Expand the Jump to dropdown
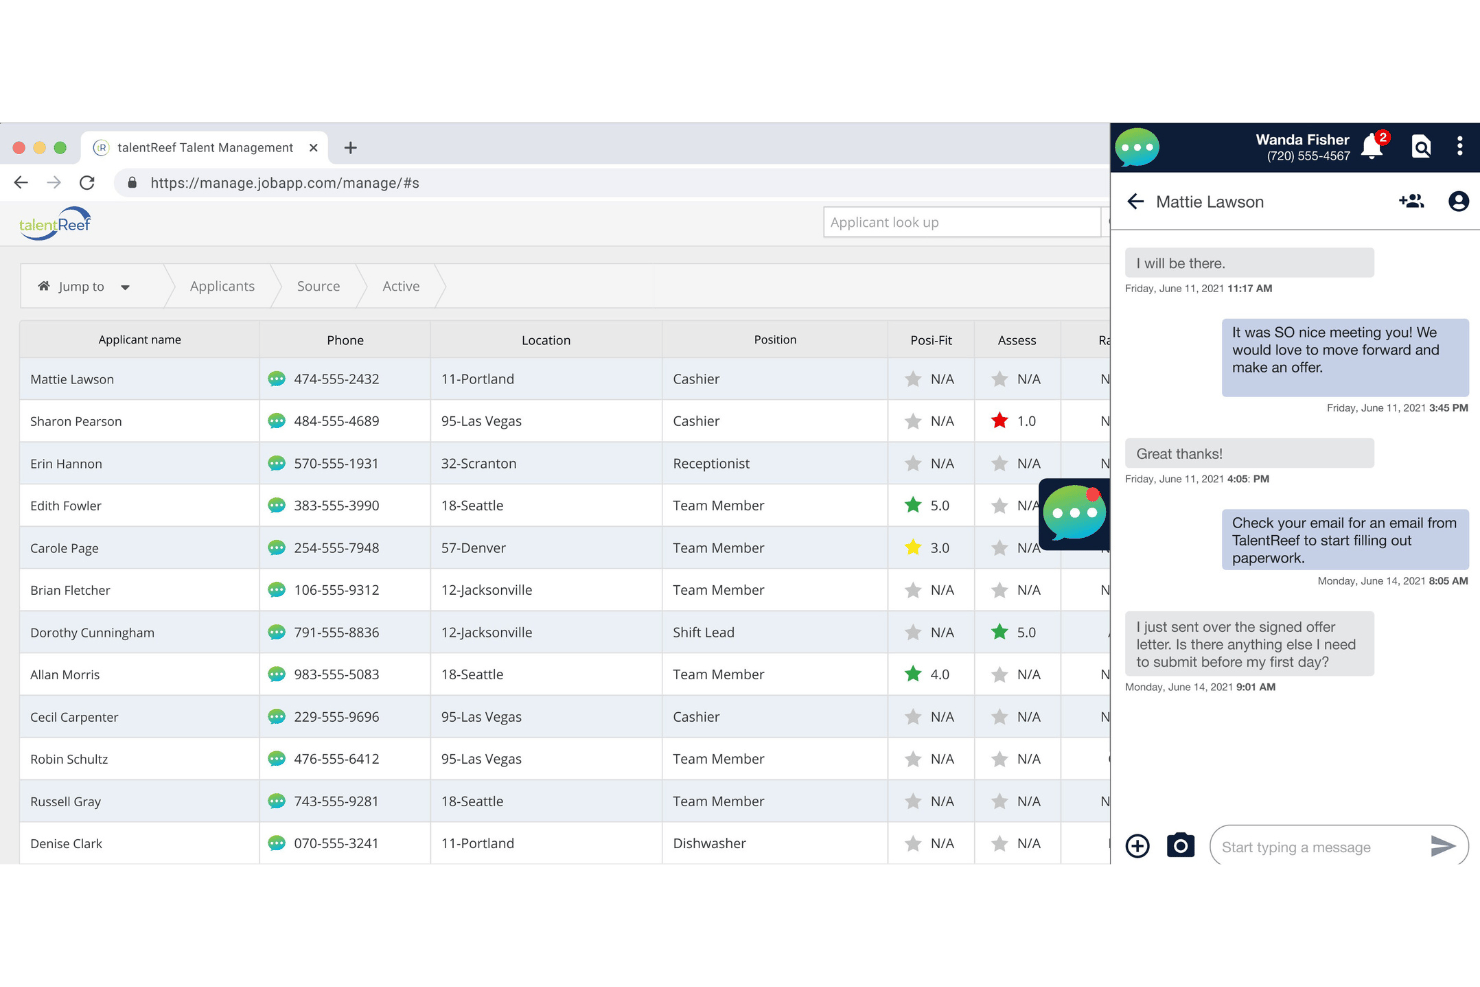 point(84,286)
